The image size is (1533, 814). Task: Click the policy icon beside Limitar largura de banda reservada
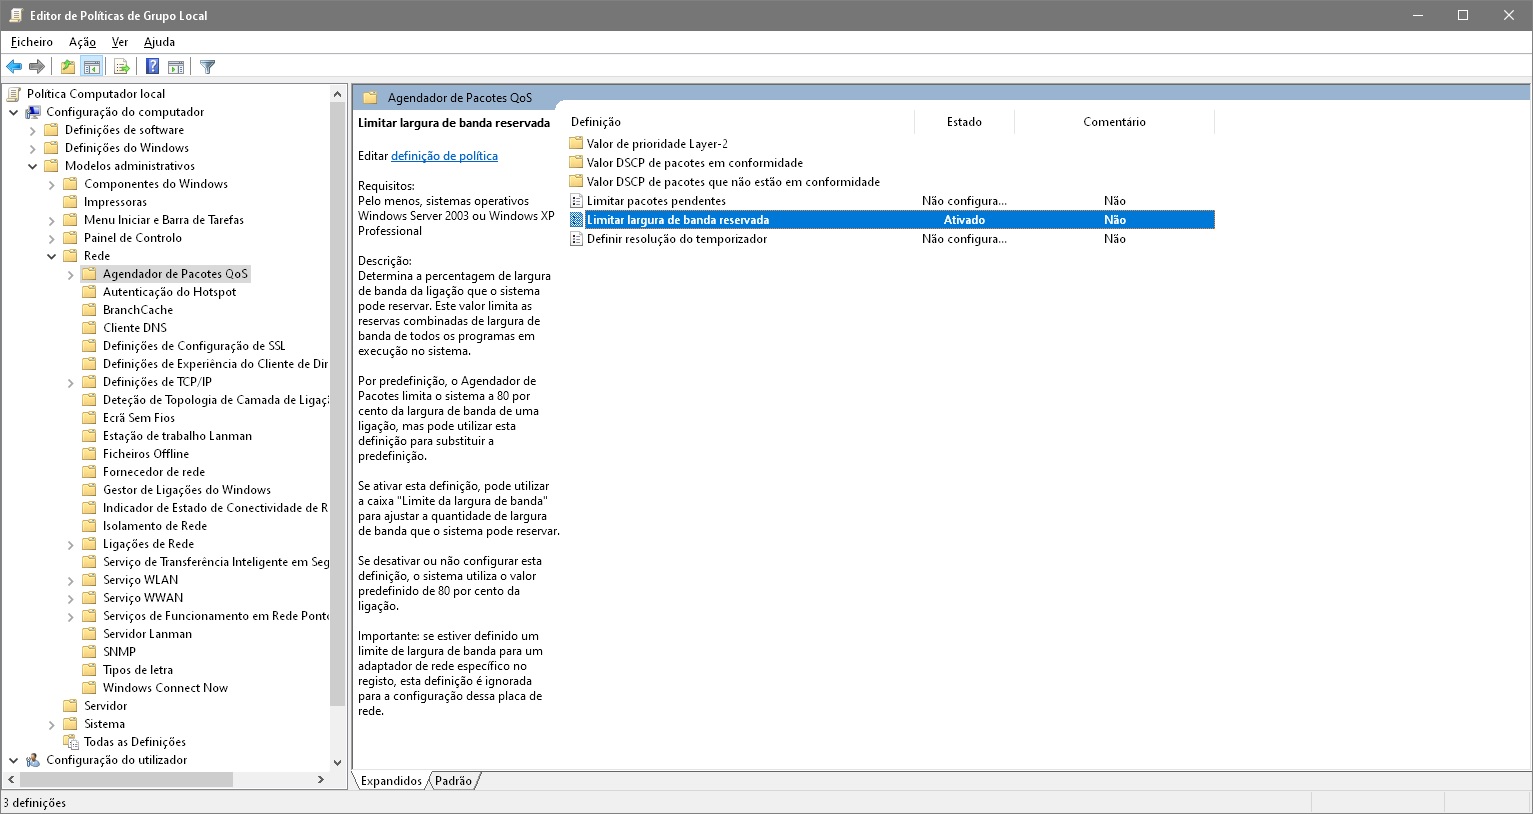click(x=576, y=220)
